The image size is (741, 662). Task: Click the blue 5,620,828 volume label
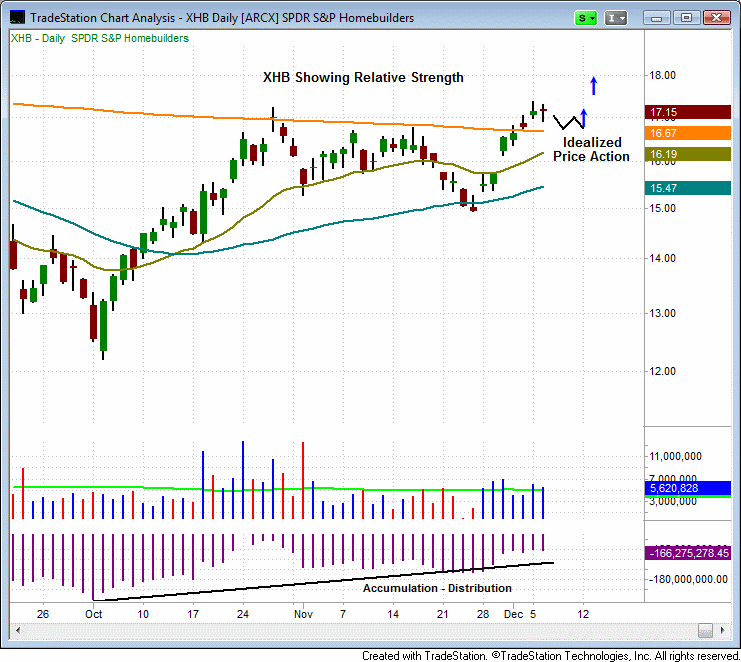(x=688, y=488)
